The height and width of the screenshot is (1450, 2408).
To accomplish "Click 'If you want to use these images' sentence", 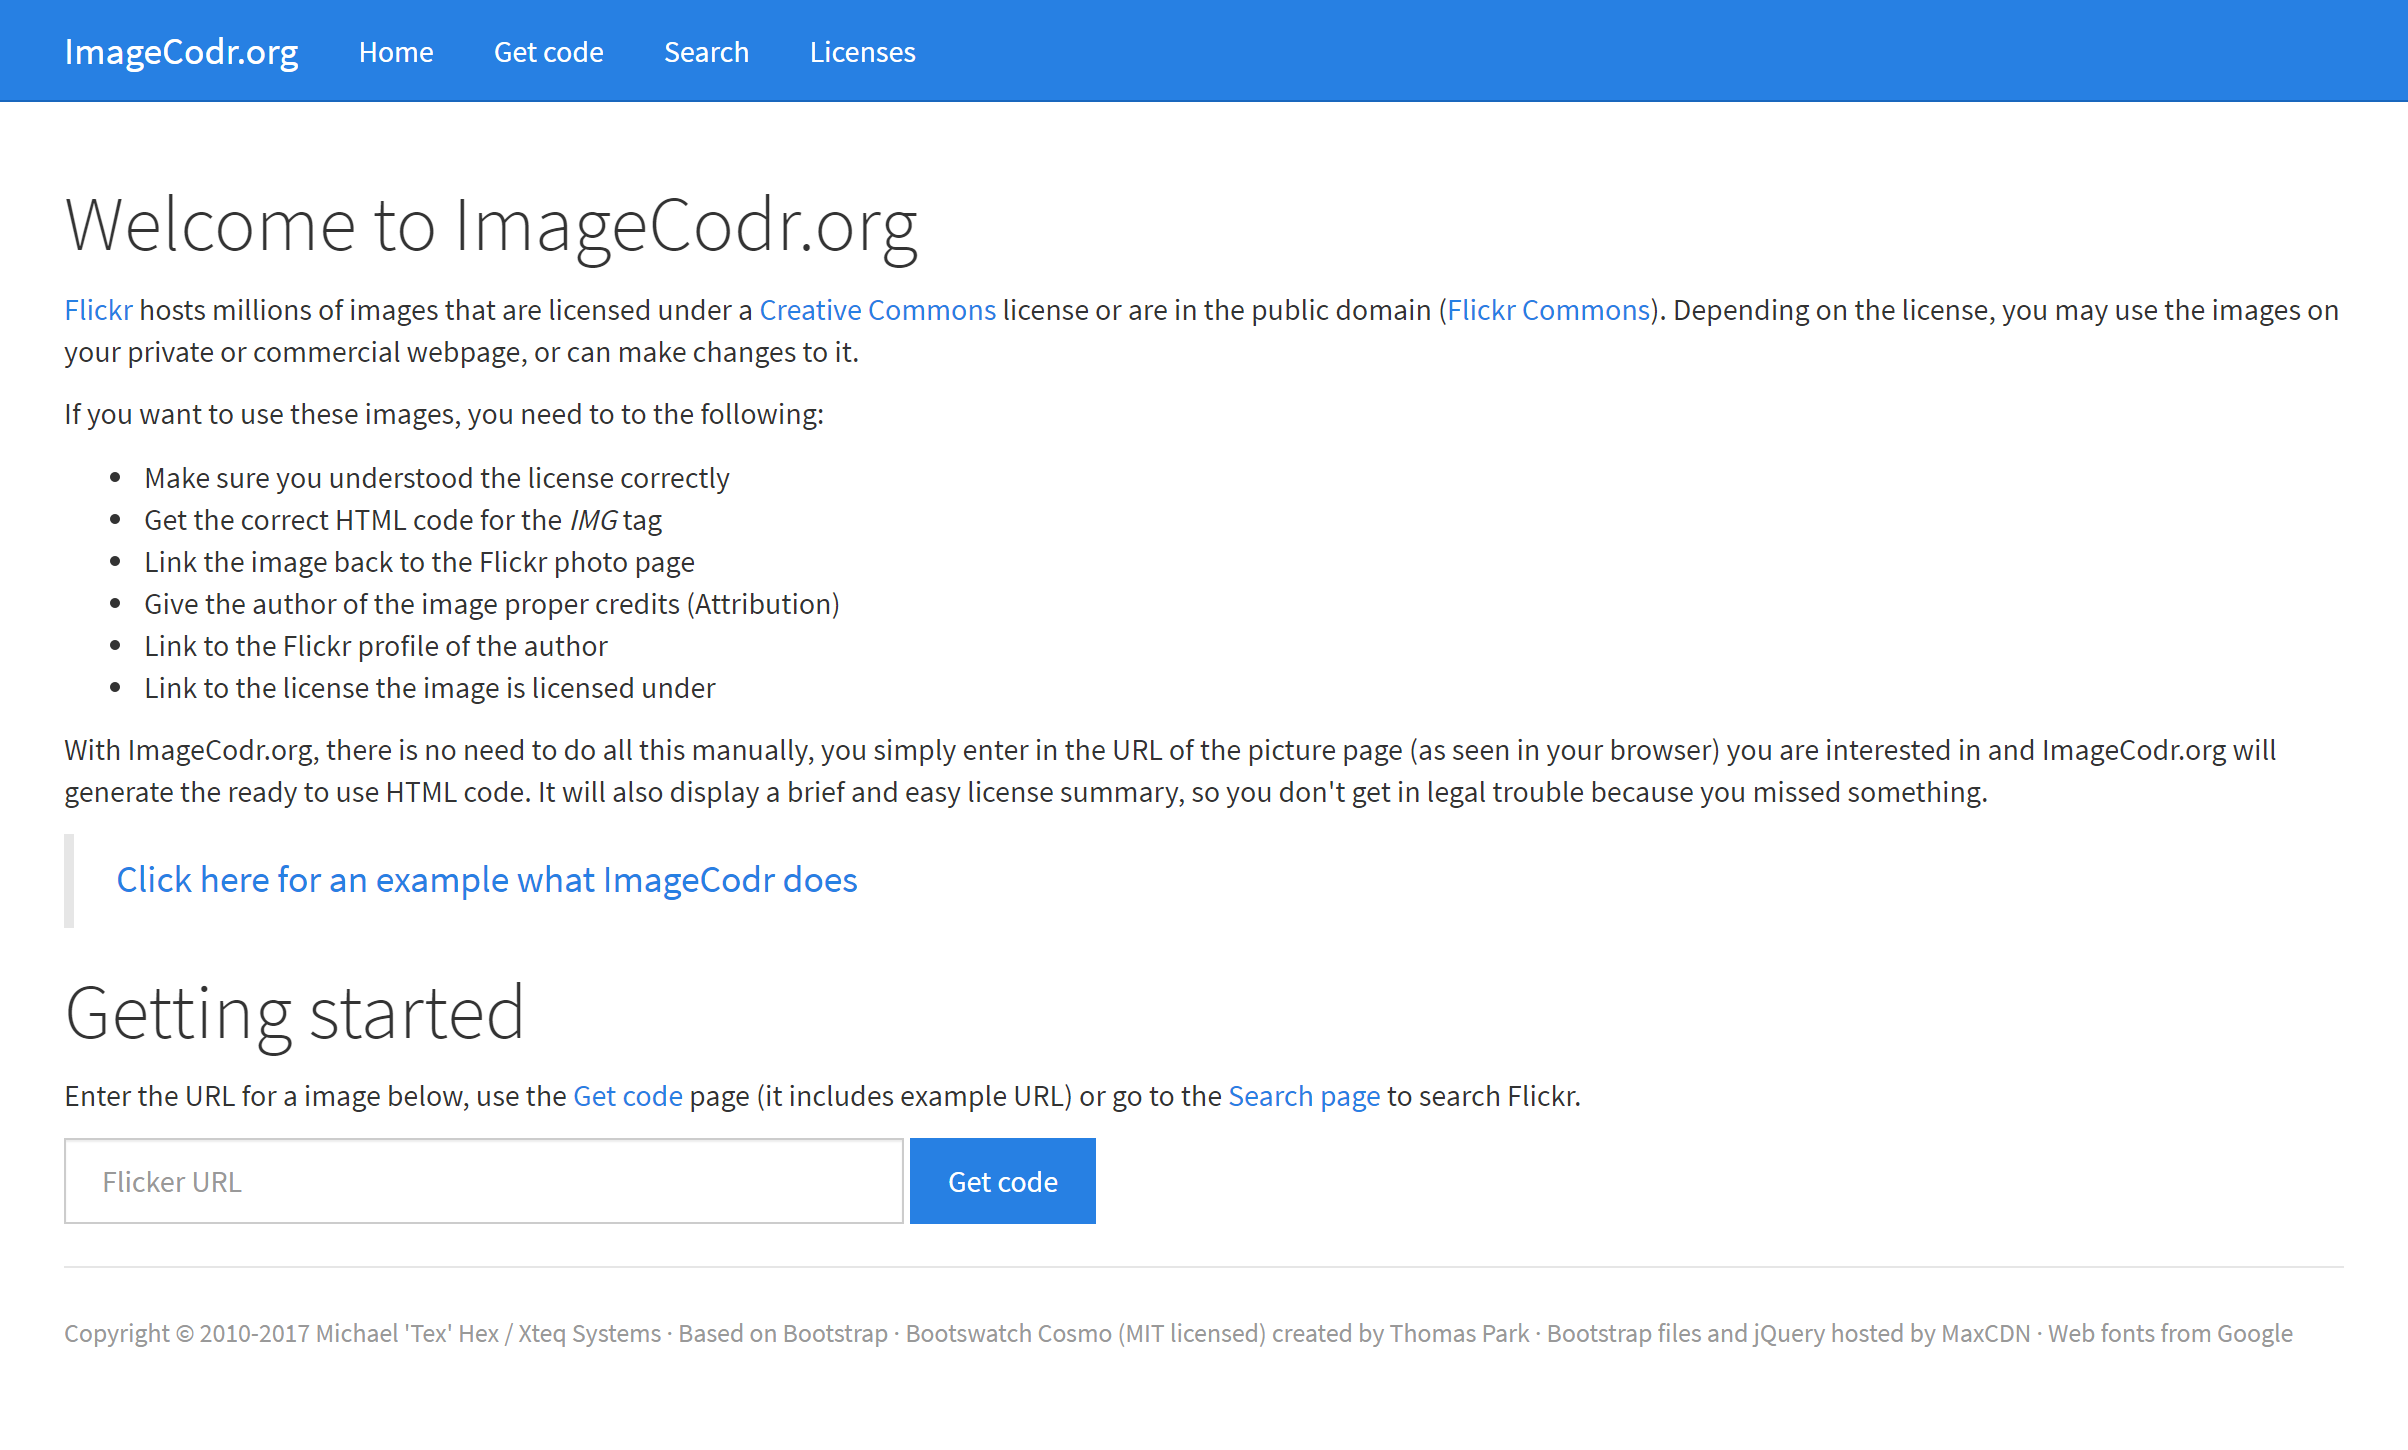I will (x=444, y=414).
